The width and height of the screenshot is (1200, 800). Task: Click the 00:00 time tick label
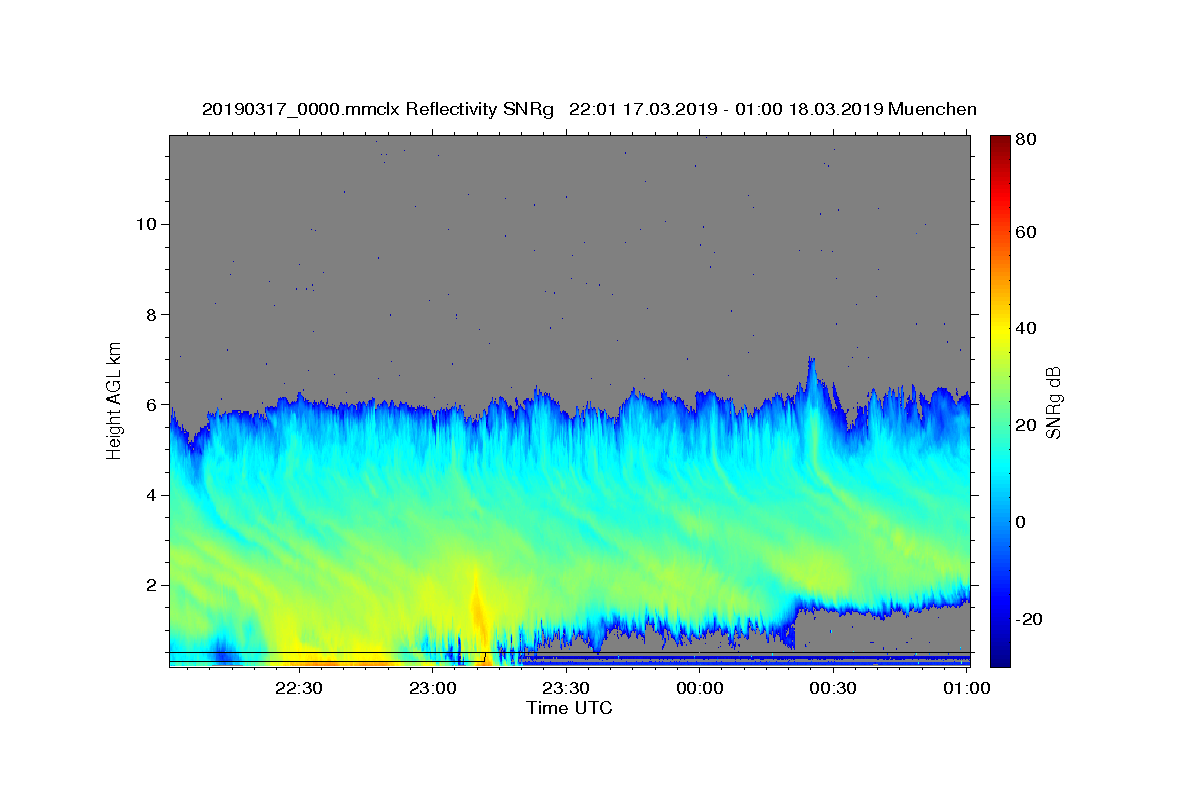(700, 688)
